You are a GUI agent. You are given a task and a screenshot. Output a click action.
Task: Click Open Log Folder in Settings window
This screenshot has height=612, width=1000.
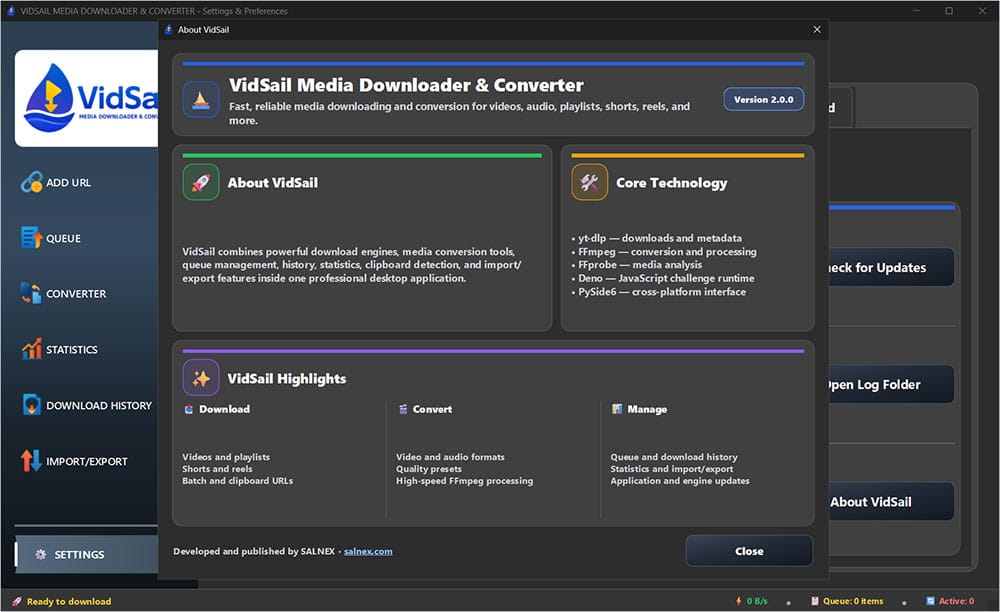click(892, 384)
